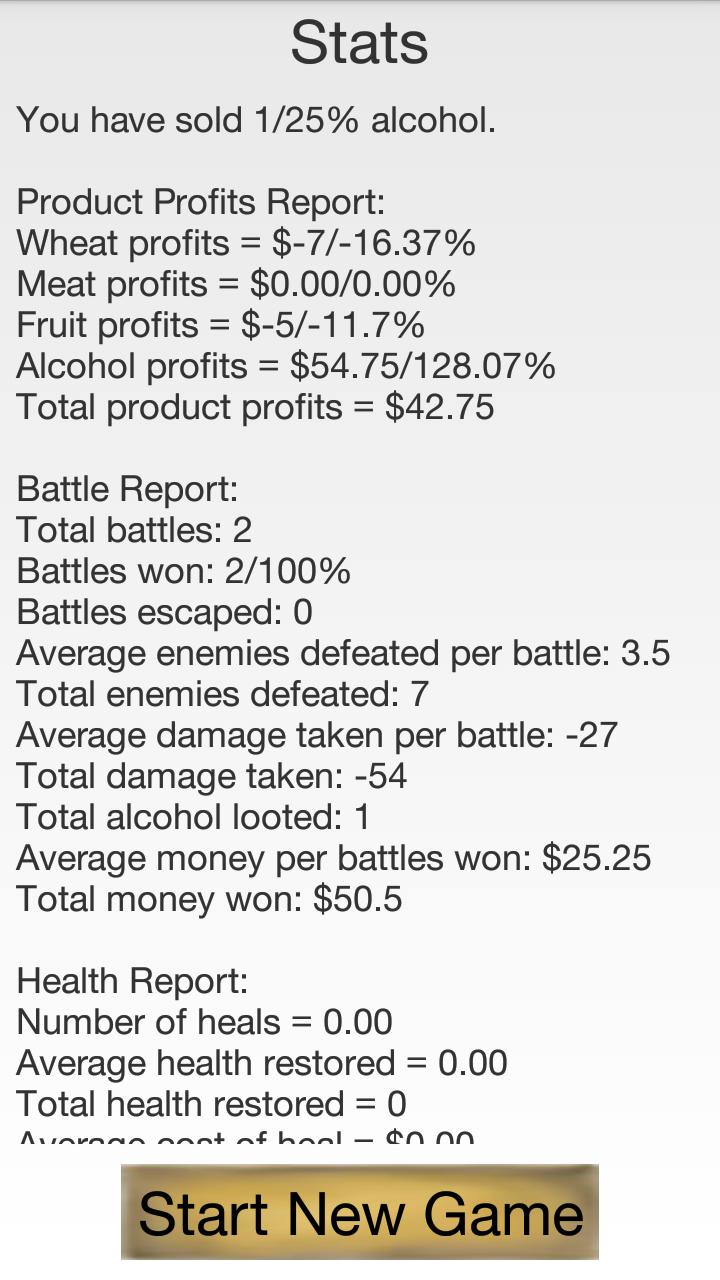Tap Average enemies defeated per battle
Viewport: 720px width, 1280px height.
click(x=343, y=653)
